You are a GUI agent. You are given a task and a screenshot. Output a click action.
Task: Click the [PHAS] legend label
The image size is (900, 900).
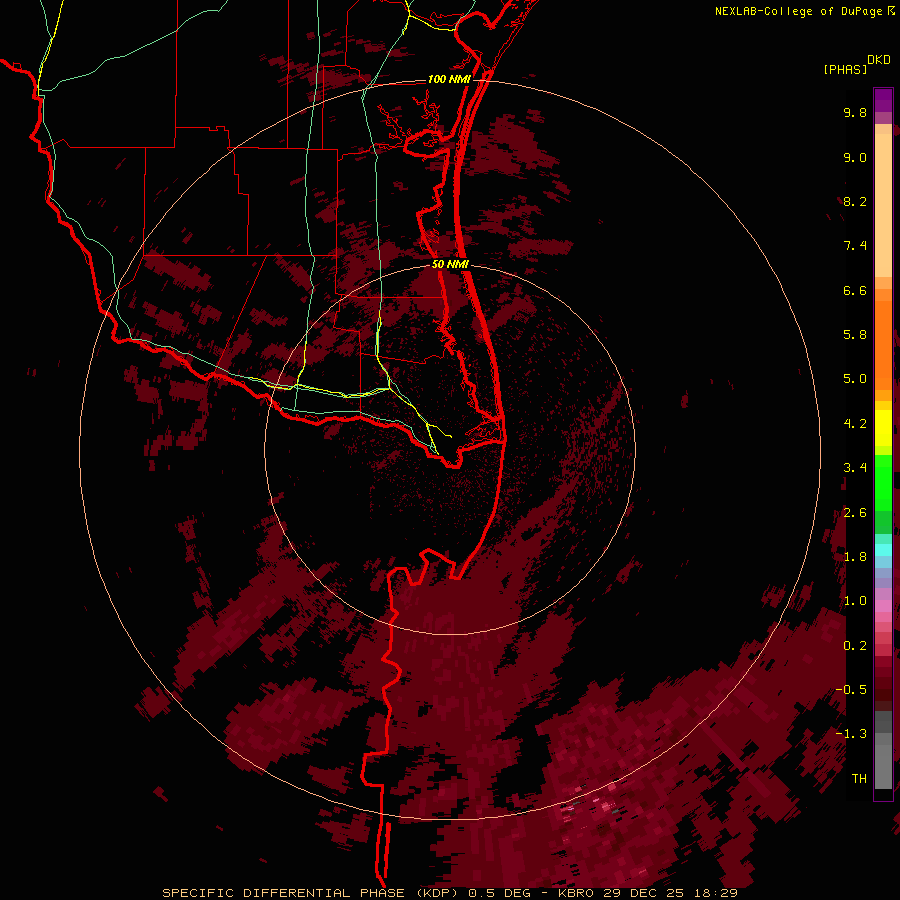pos(845,70)
